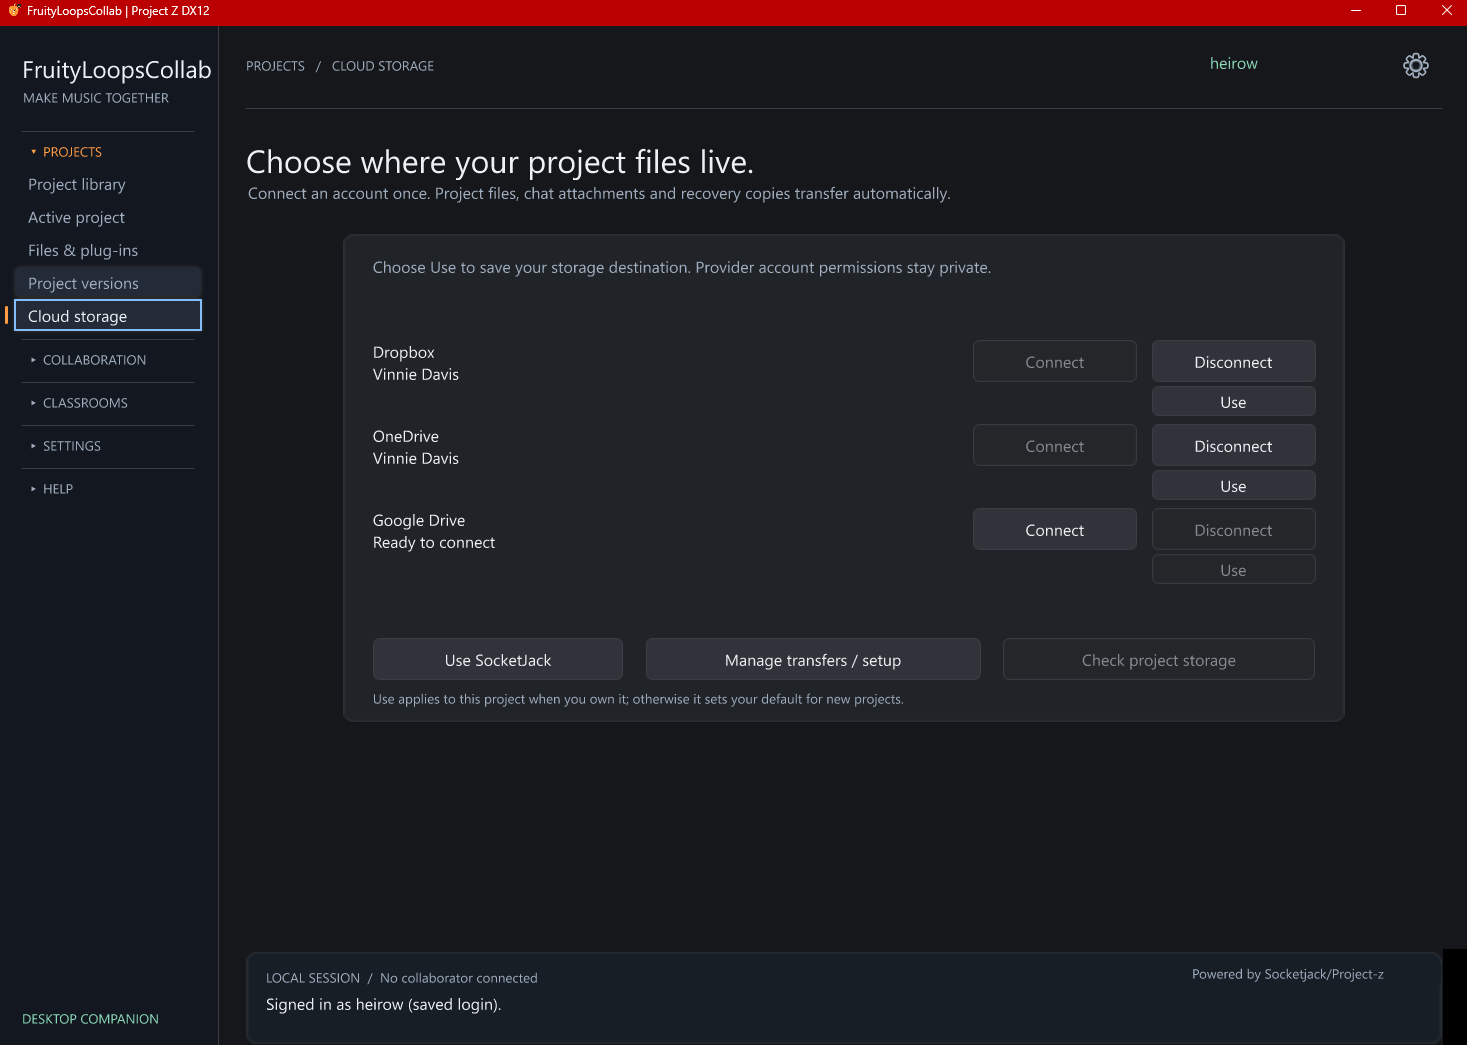
Task: Click the 'LOCAL SESSION' status label
Action: click(x=313, y=978)
